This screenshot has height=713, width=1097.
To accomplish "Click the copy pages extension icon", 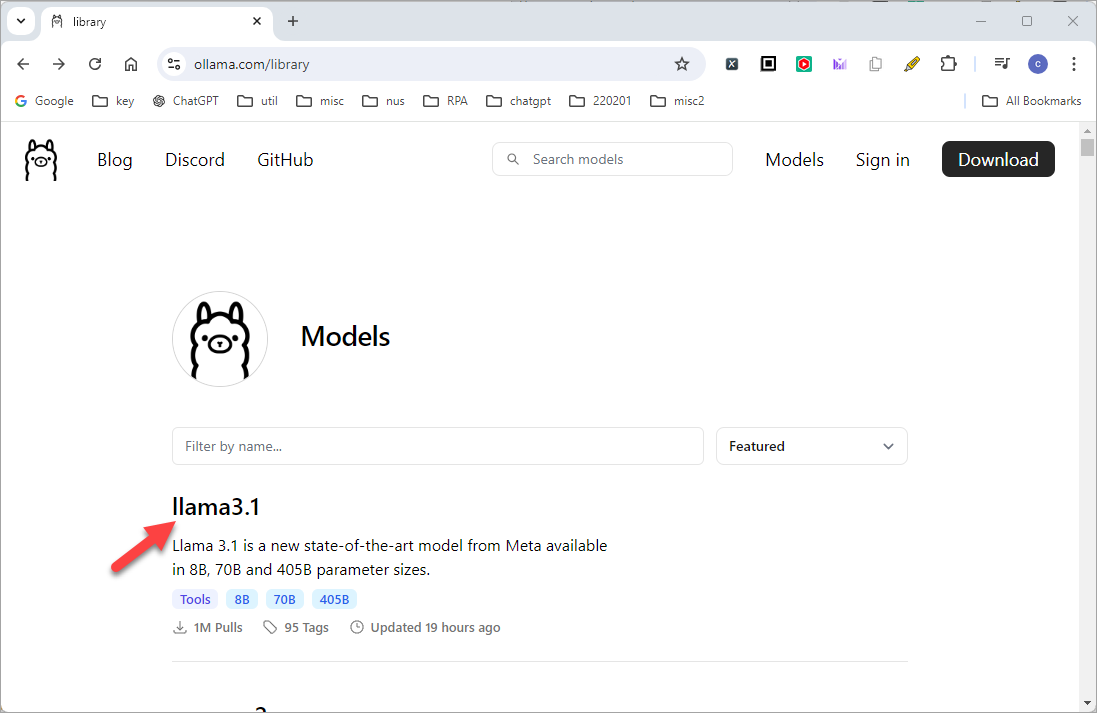I will point(875,64).
